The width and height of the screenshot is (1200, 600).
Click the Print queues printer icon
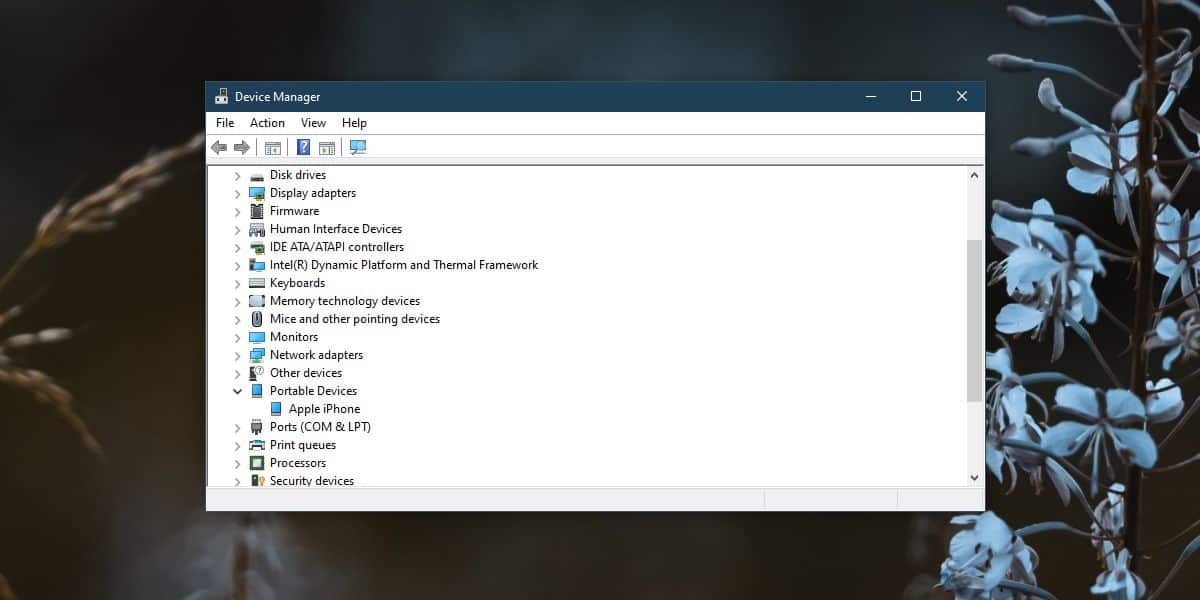click(x=257, y=445)
